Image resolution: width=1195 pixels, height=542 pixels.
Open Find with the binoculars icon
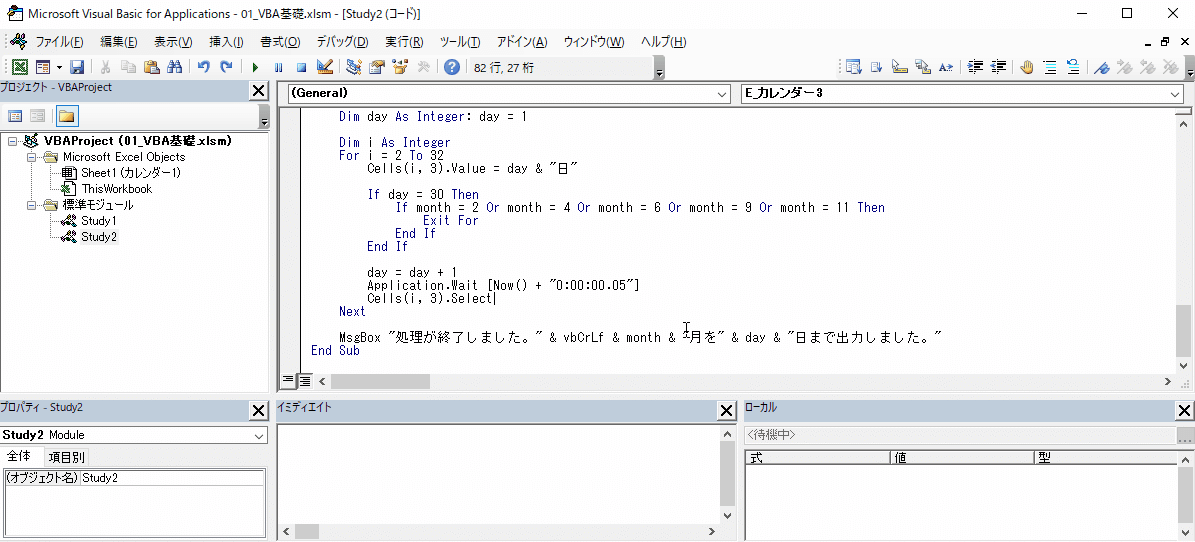(175, 67)
